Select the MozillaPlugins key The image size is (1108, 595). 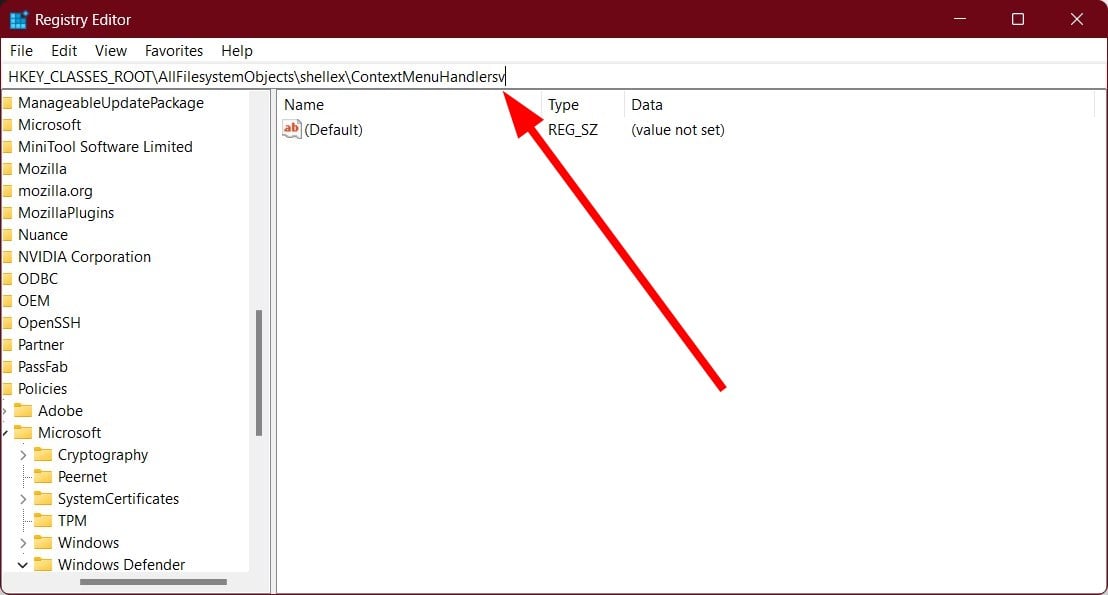click(x=66, y=213)
